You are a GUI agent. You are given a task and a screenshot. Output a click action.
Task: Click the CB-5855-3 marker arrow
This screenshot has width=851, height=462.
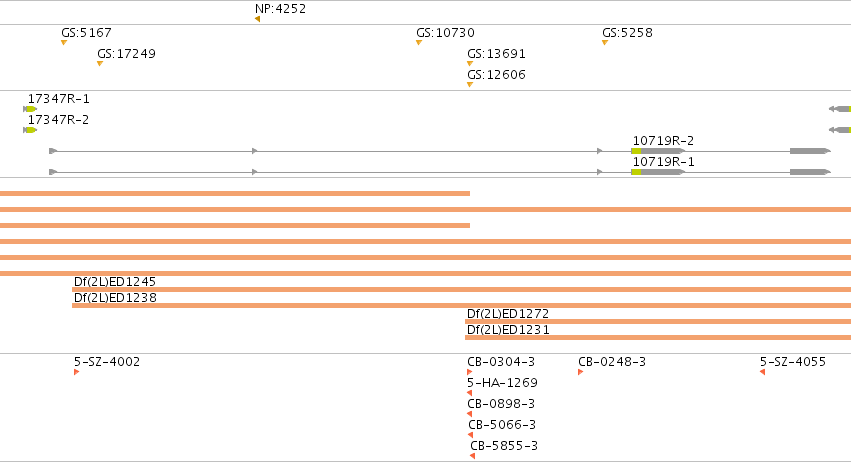473,456
